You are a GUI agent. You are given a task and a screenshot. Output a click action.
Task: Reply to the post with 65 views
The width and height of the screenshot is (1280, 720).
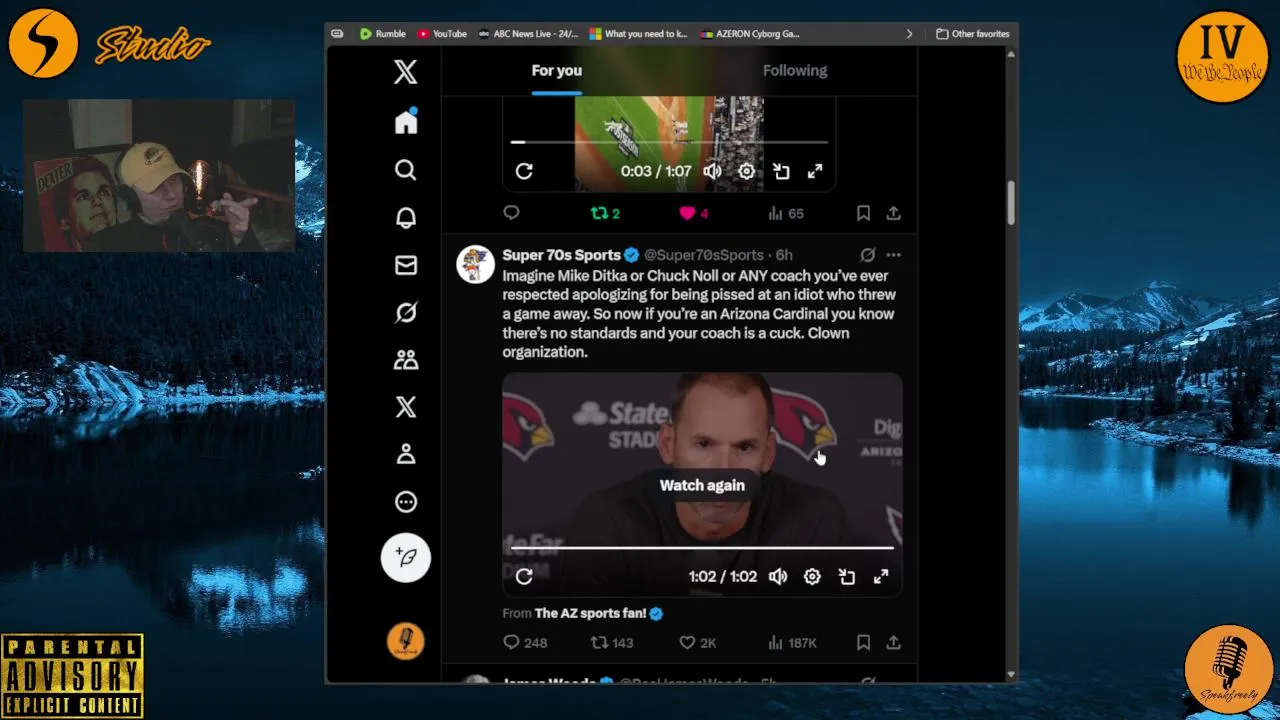coord(511,213)
